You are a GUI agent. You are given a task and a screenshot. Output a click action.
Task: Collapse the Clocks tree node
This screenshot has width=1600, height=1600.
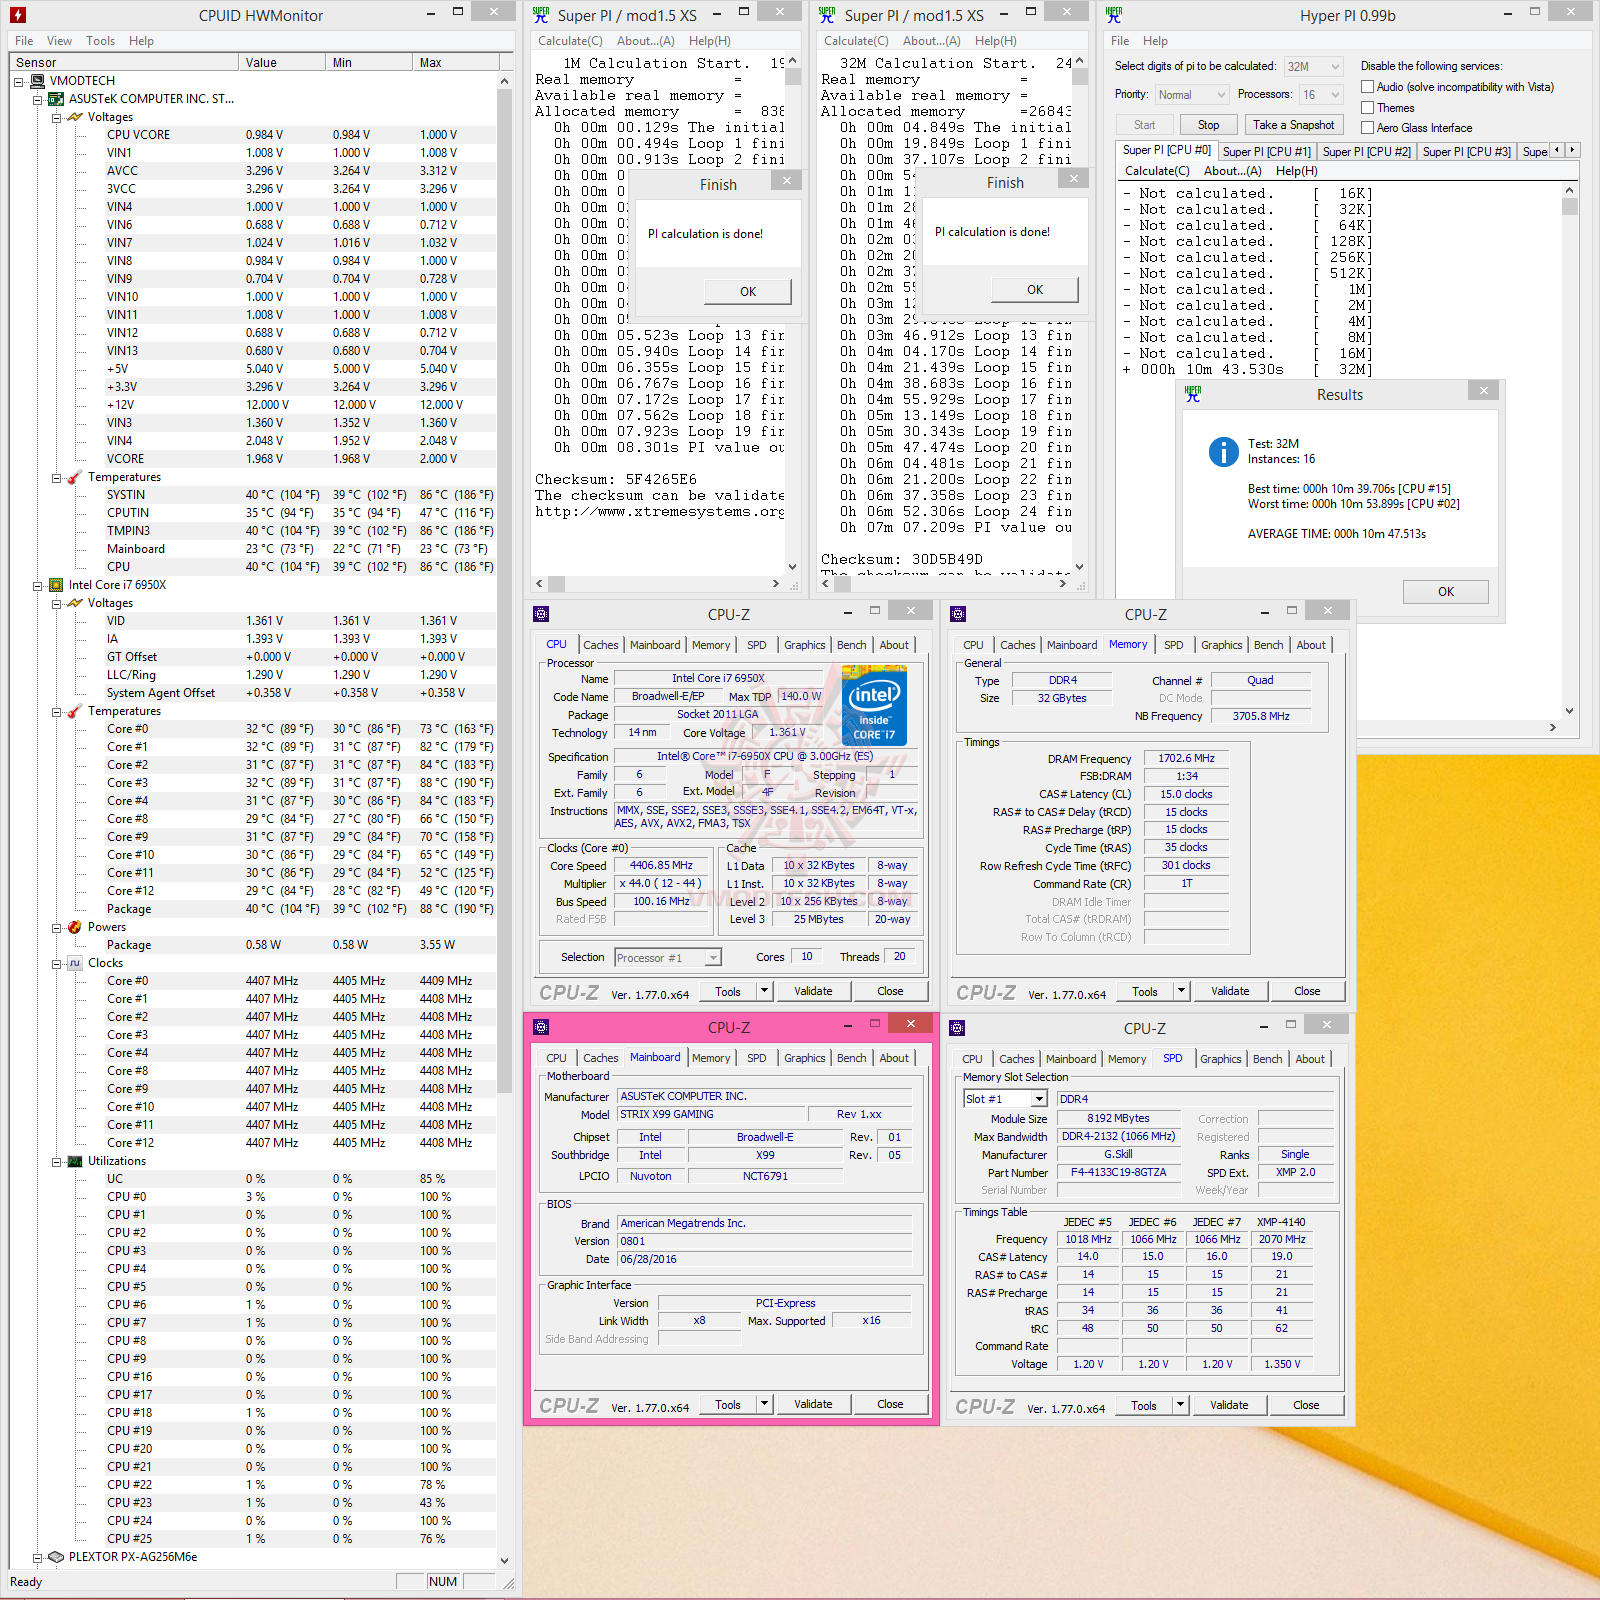point(57,963)
